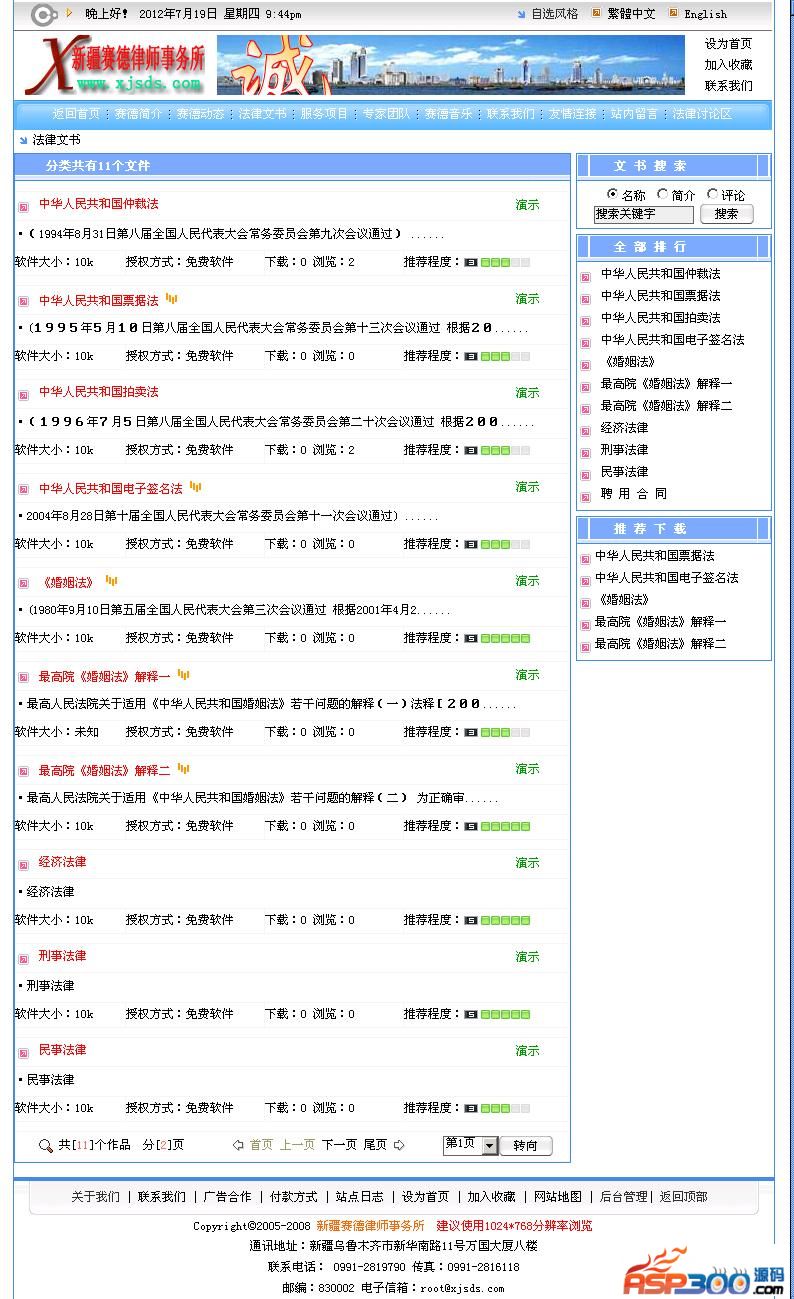
Task: Select the 简介 search radio button
Action: 662,194
